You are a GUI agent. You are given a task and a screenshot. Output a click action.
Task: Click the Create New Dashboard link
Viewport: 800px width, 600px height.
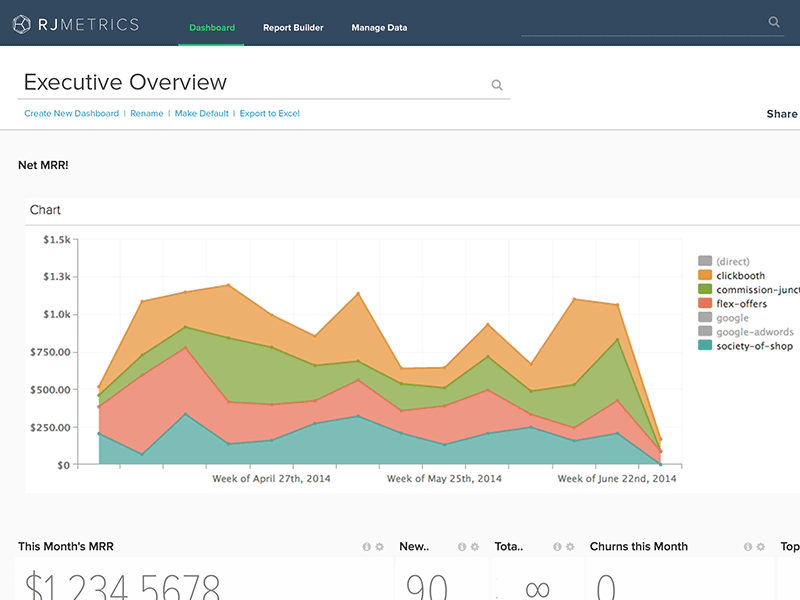point(71,114)
